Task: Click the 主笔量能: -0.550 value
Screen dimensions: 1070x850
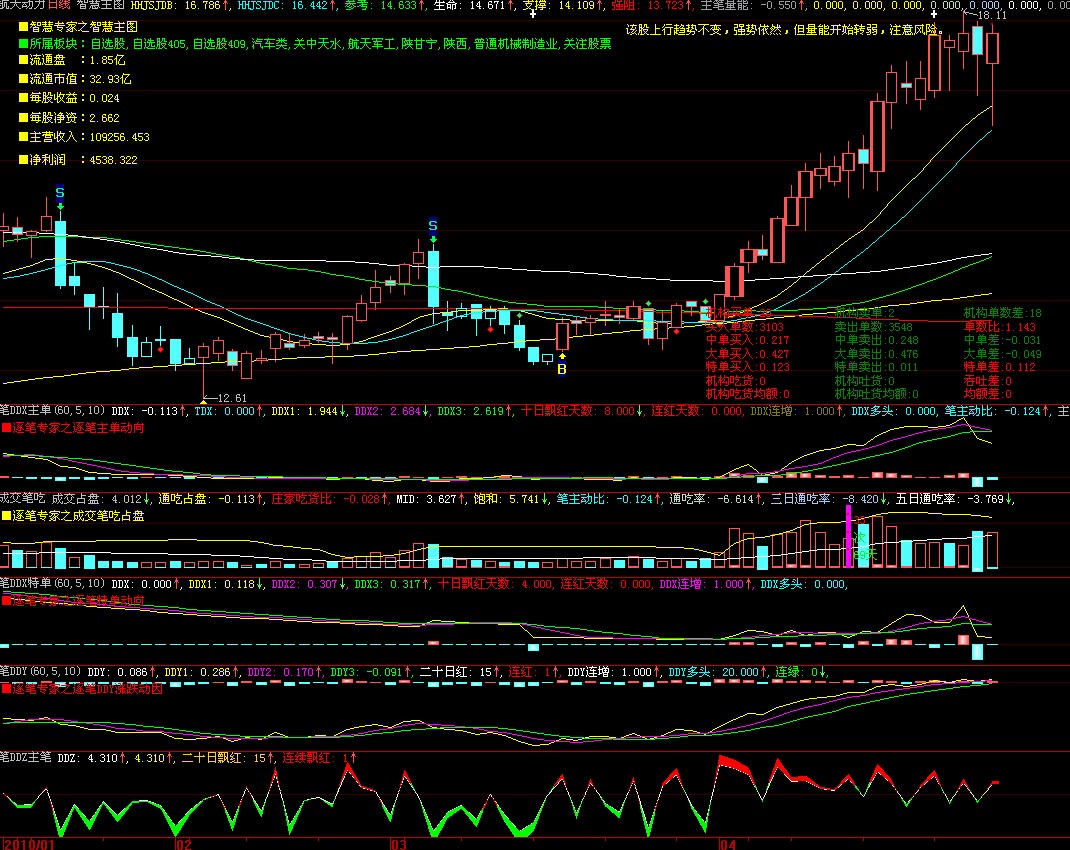Action: (753, 5)
